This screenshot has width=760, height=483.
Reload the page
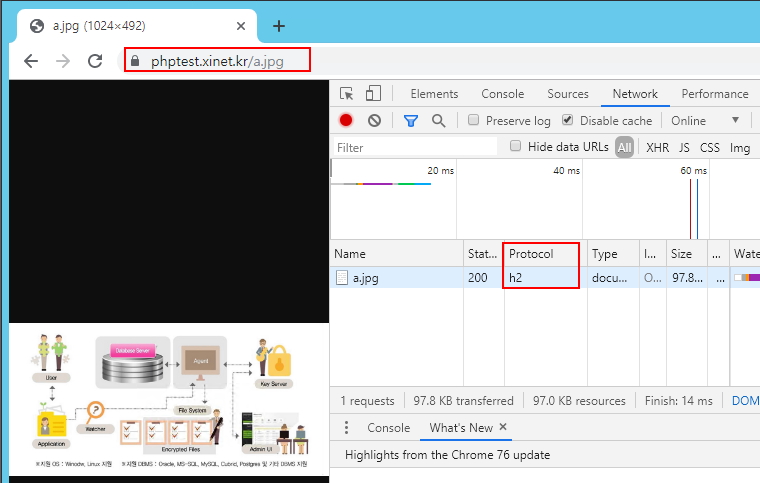click(x=95, y=61)
